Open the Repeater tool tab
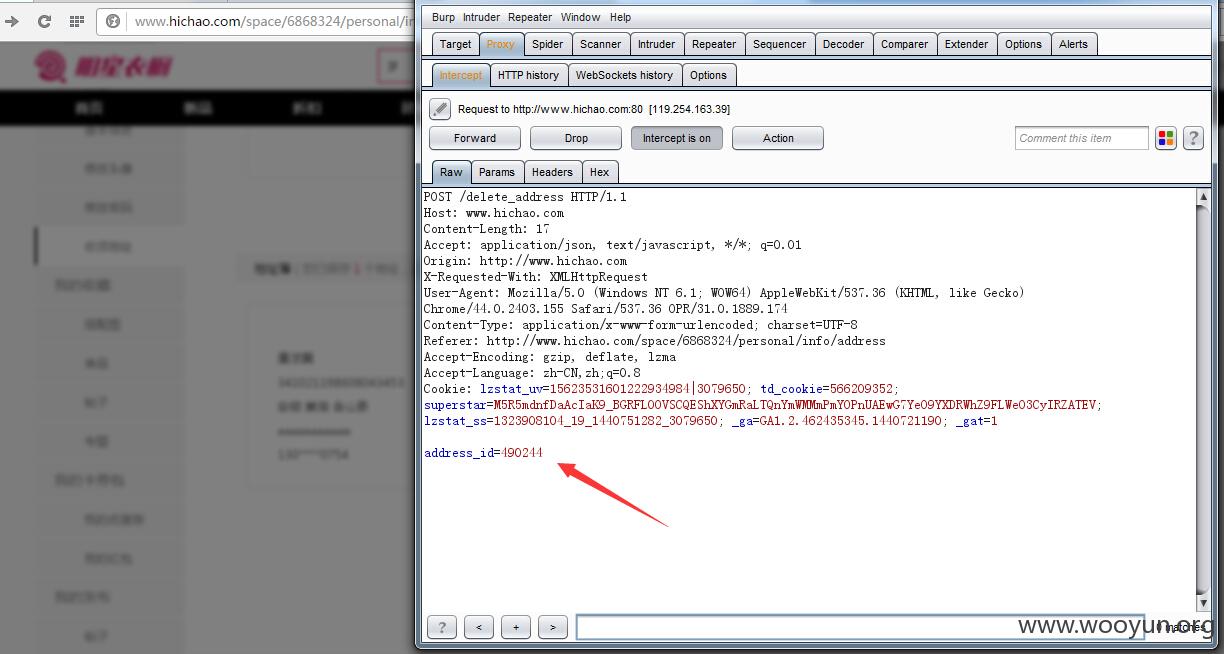 (x=714, y=44)
